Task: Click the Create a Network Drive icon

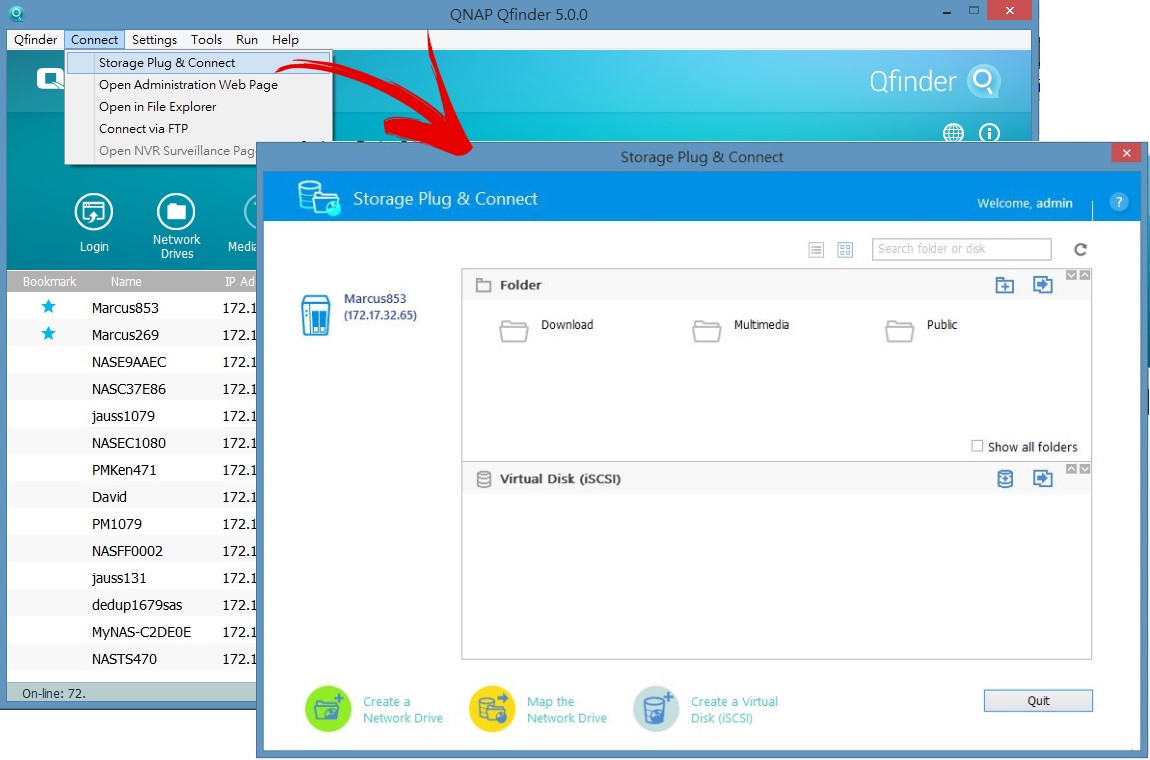Action: (x=326, y=709)
